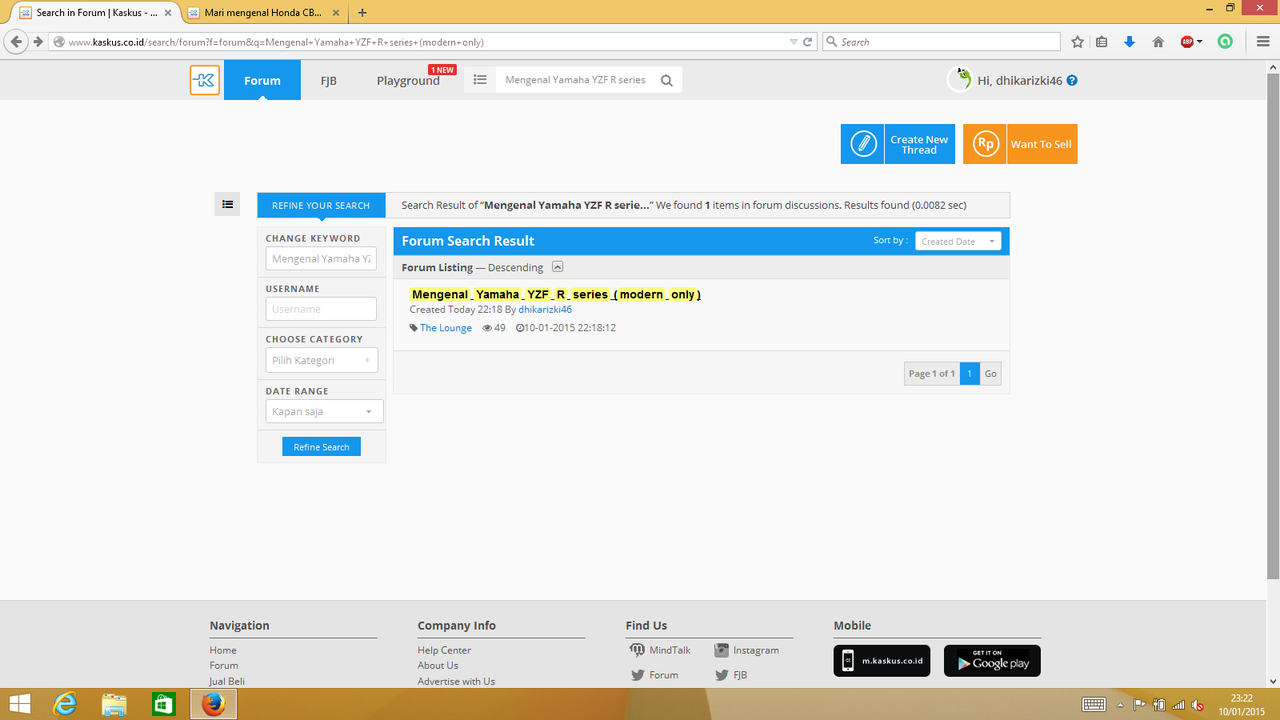
Task: Open File Explorer from taskbar
Action: pyautogui.click(x=114, y=704)
